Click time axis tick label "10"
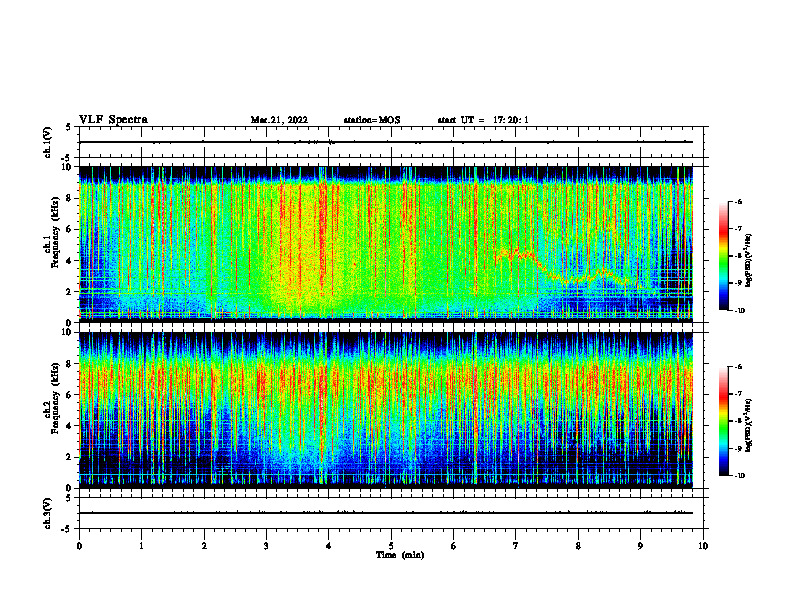 tap(703, 546)
